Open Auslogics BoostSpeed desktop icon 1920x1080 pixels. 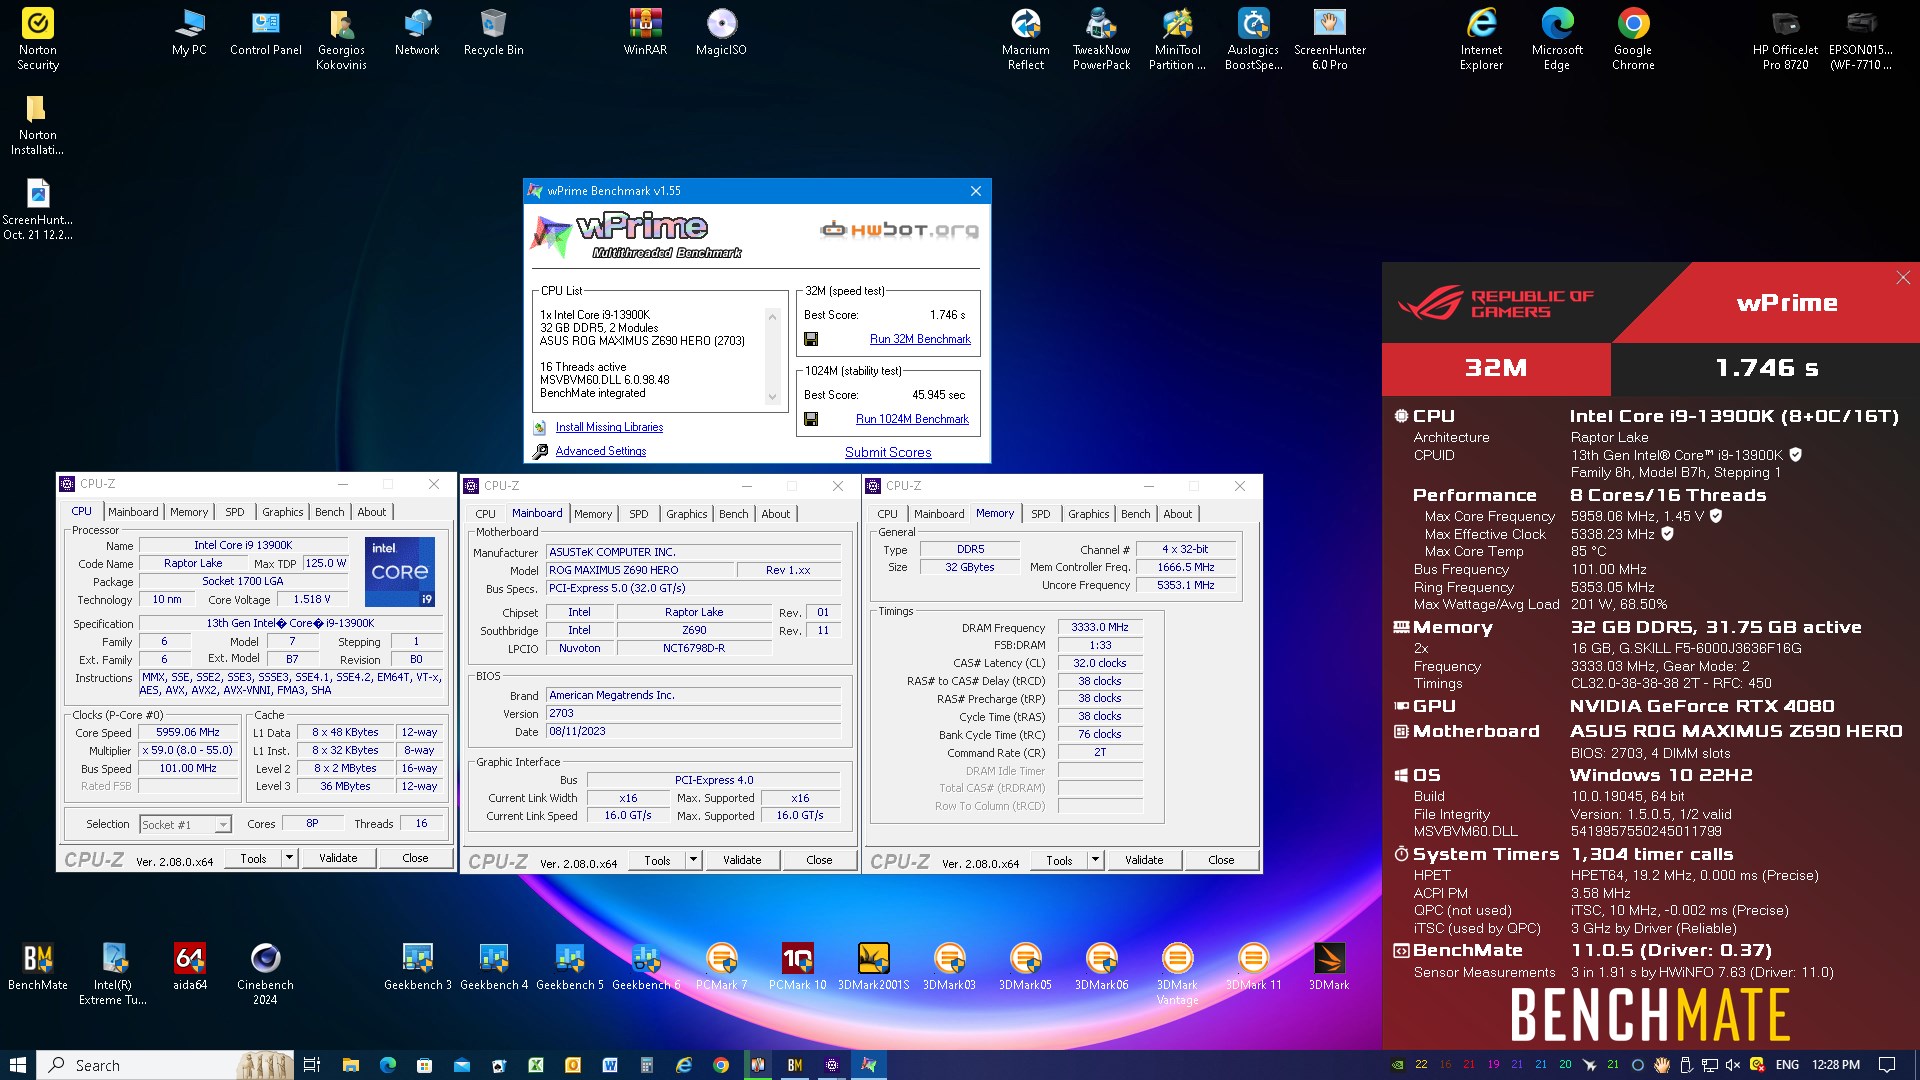(1254, 39)
